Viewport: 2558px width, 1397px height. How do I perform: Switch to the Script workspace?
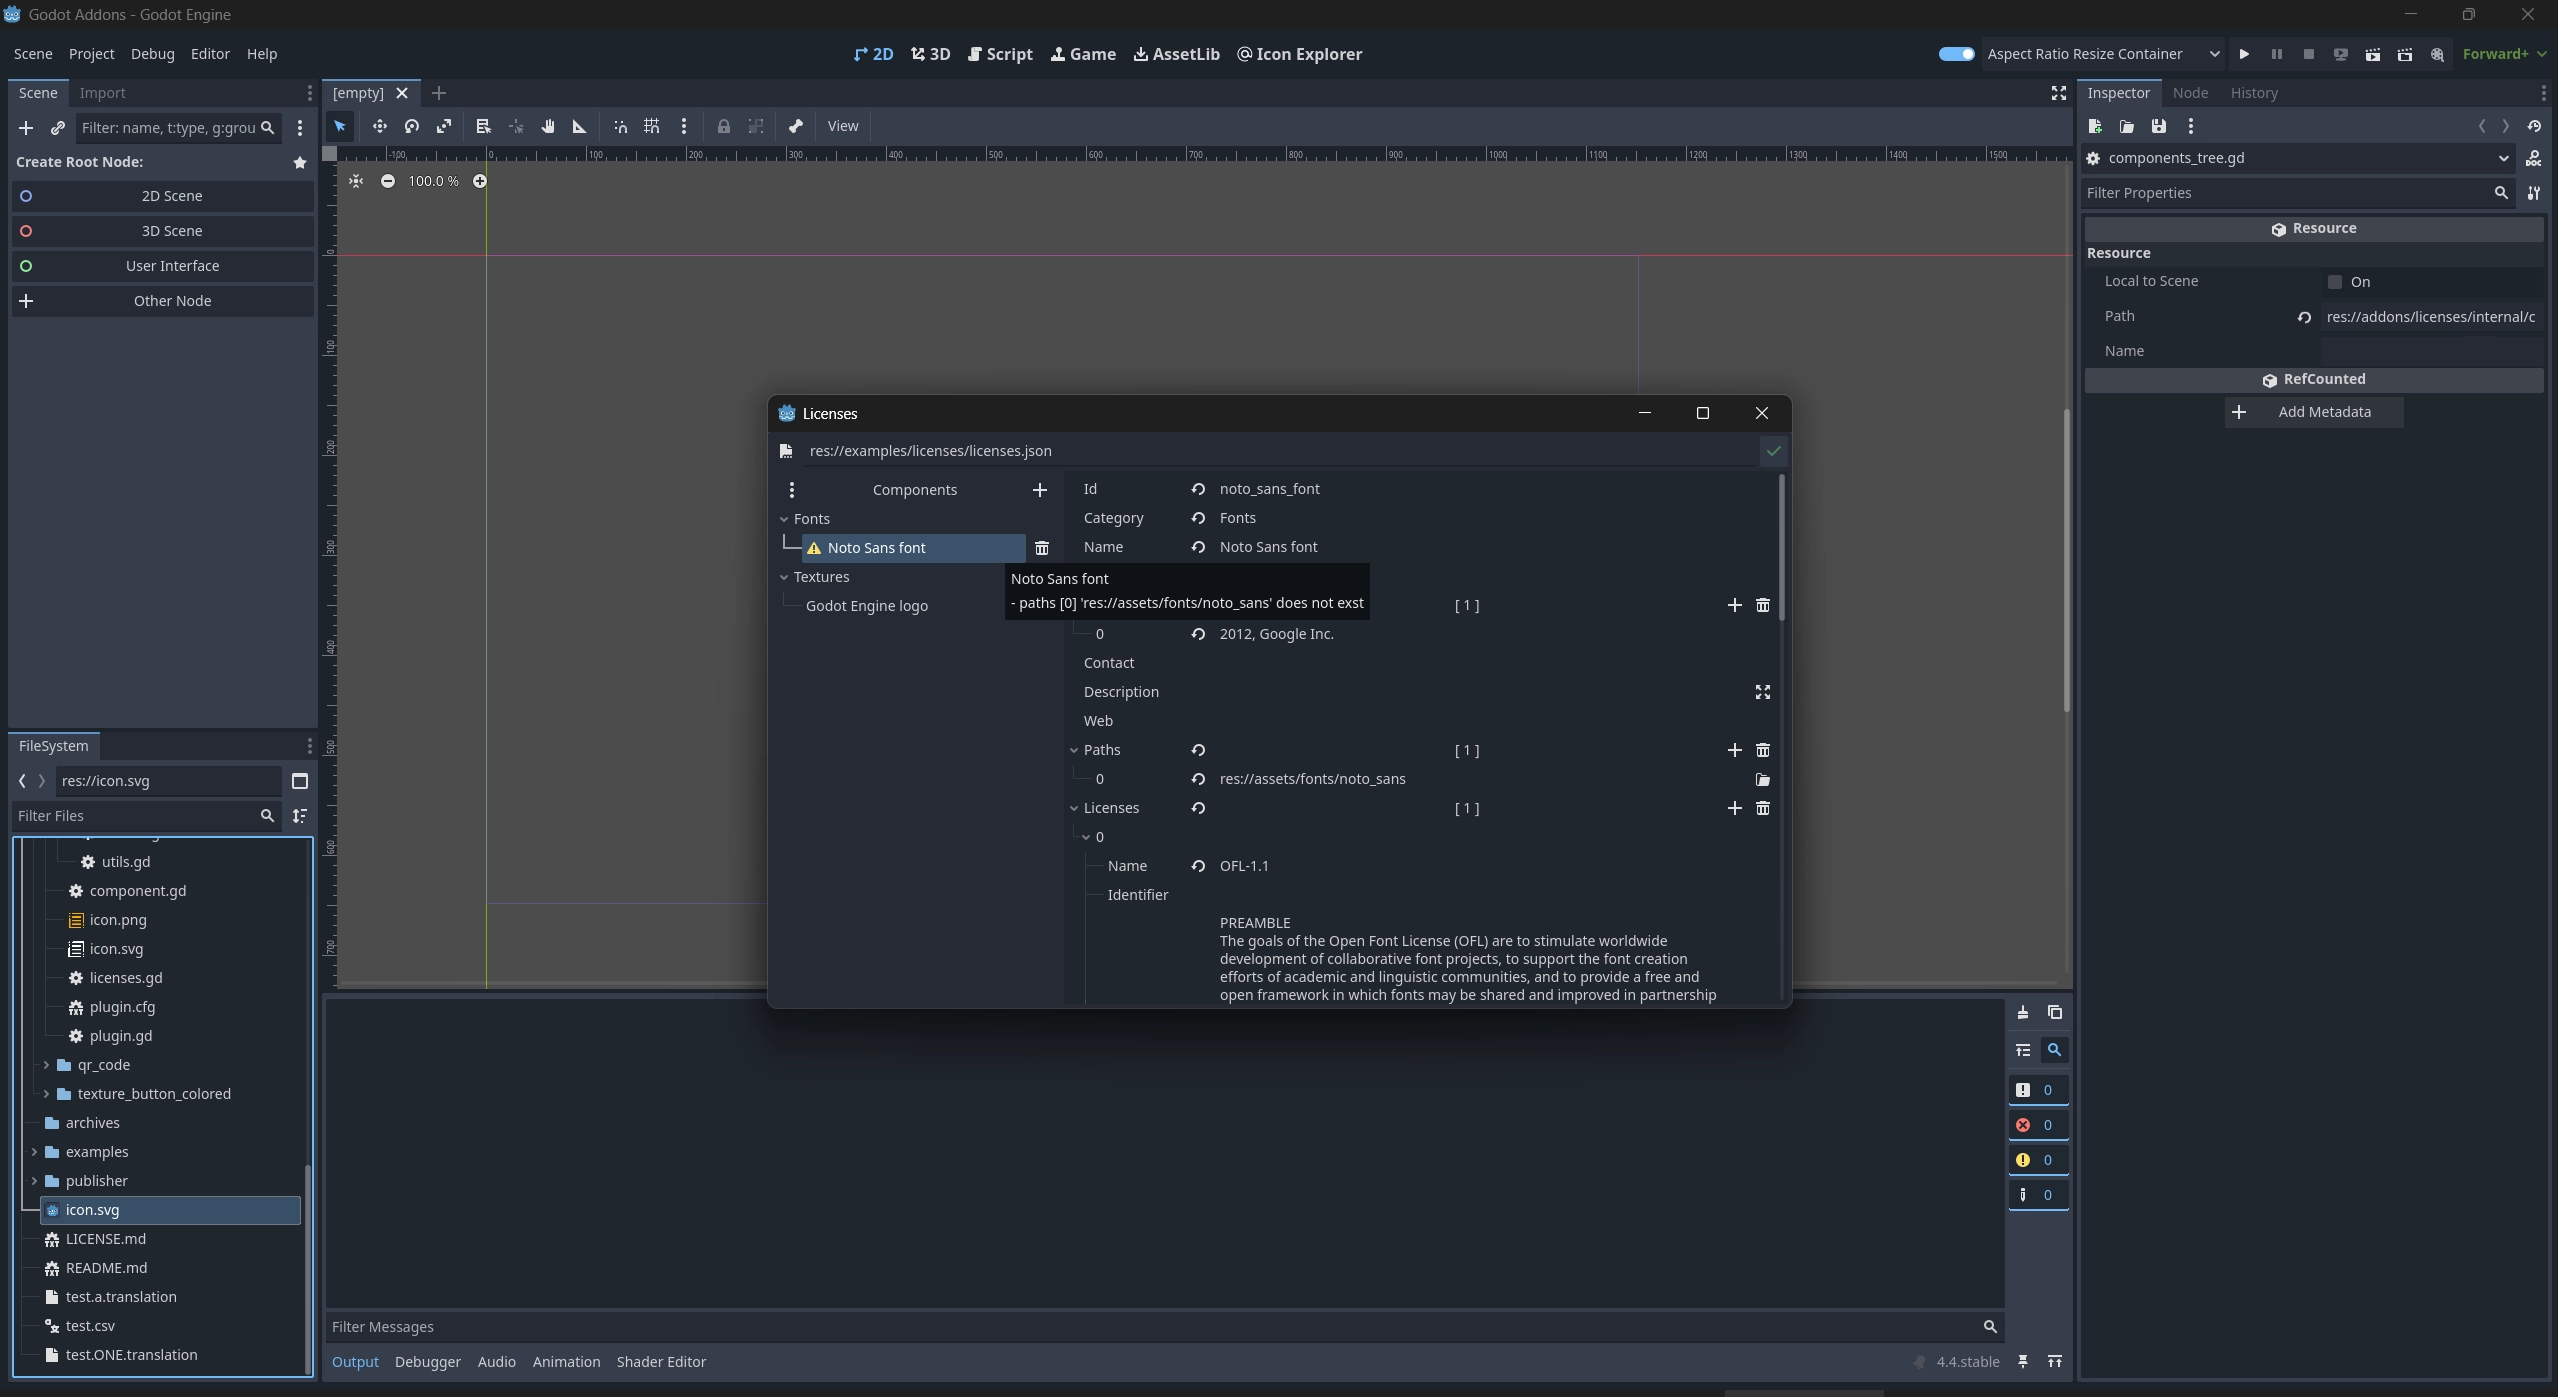[x=1000, y=54]
